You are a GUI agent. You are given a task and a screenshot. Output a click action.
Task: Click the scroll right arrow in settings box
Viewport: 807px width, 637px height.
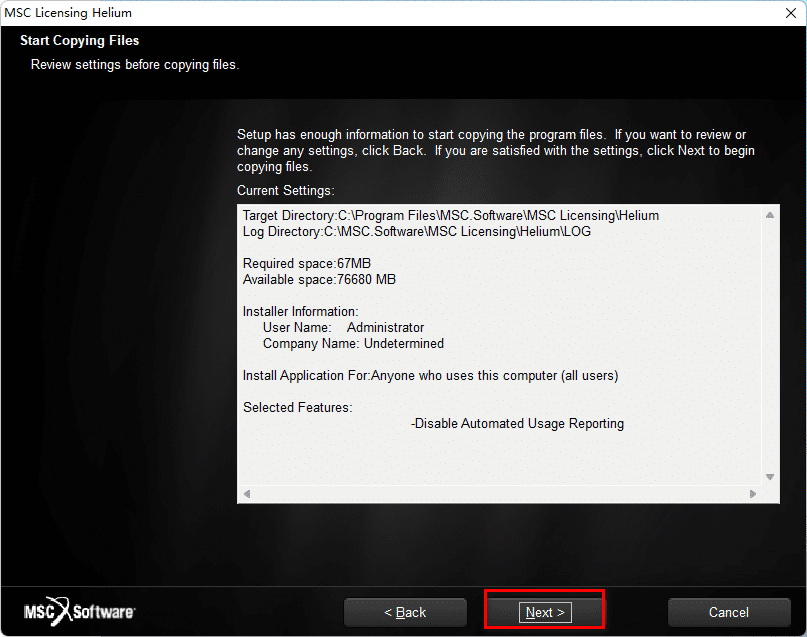coord(754,494)
